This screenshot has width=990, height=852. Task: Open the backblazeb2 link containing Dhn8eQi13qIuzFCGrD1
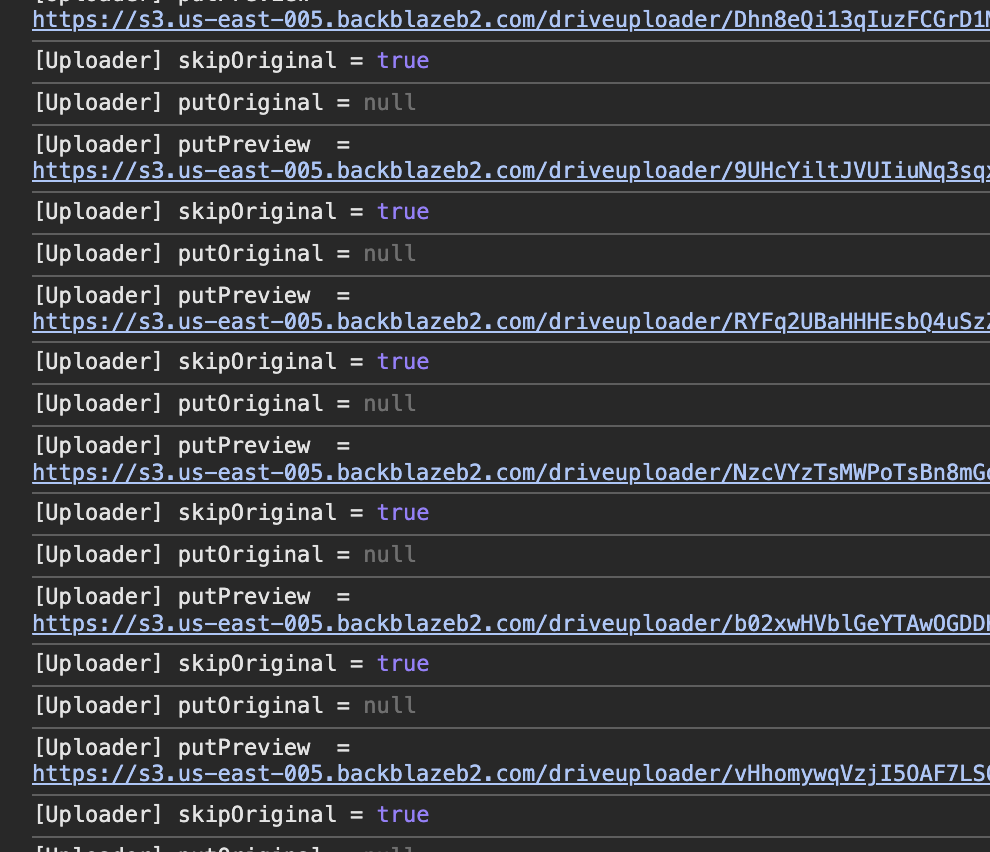pyautogui.click(x=511, y=20)
